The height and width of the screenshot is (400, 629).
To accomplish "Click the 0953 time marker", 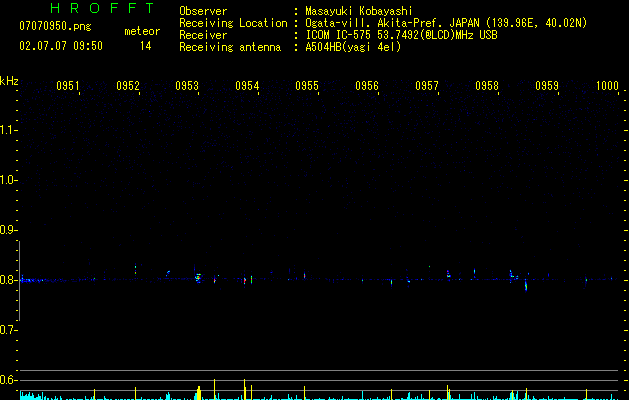I will coord(187,85).
